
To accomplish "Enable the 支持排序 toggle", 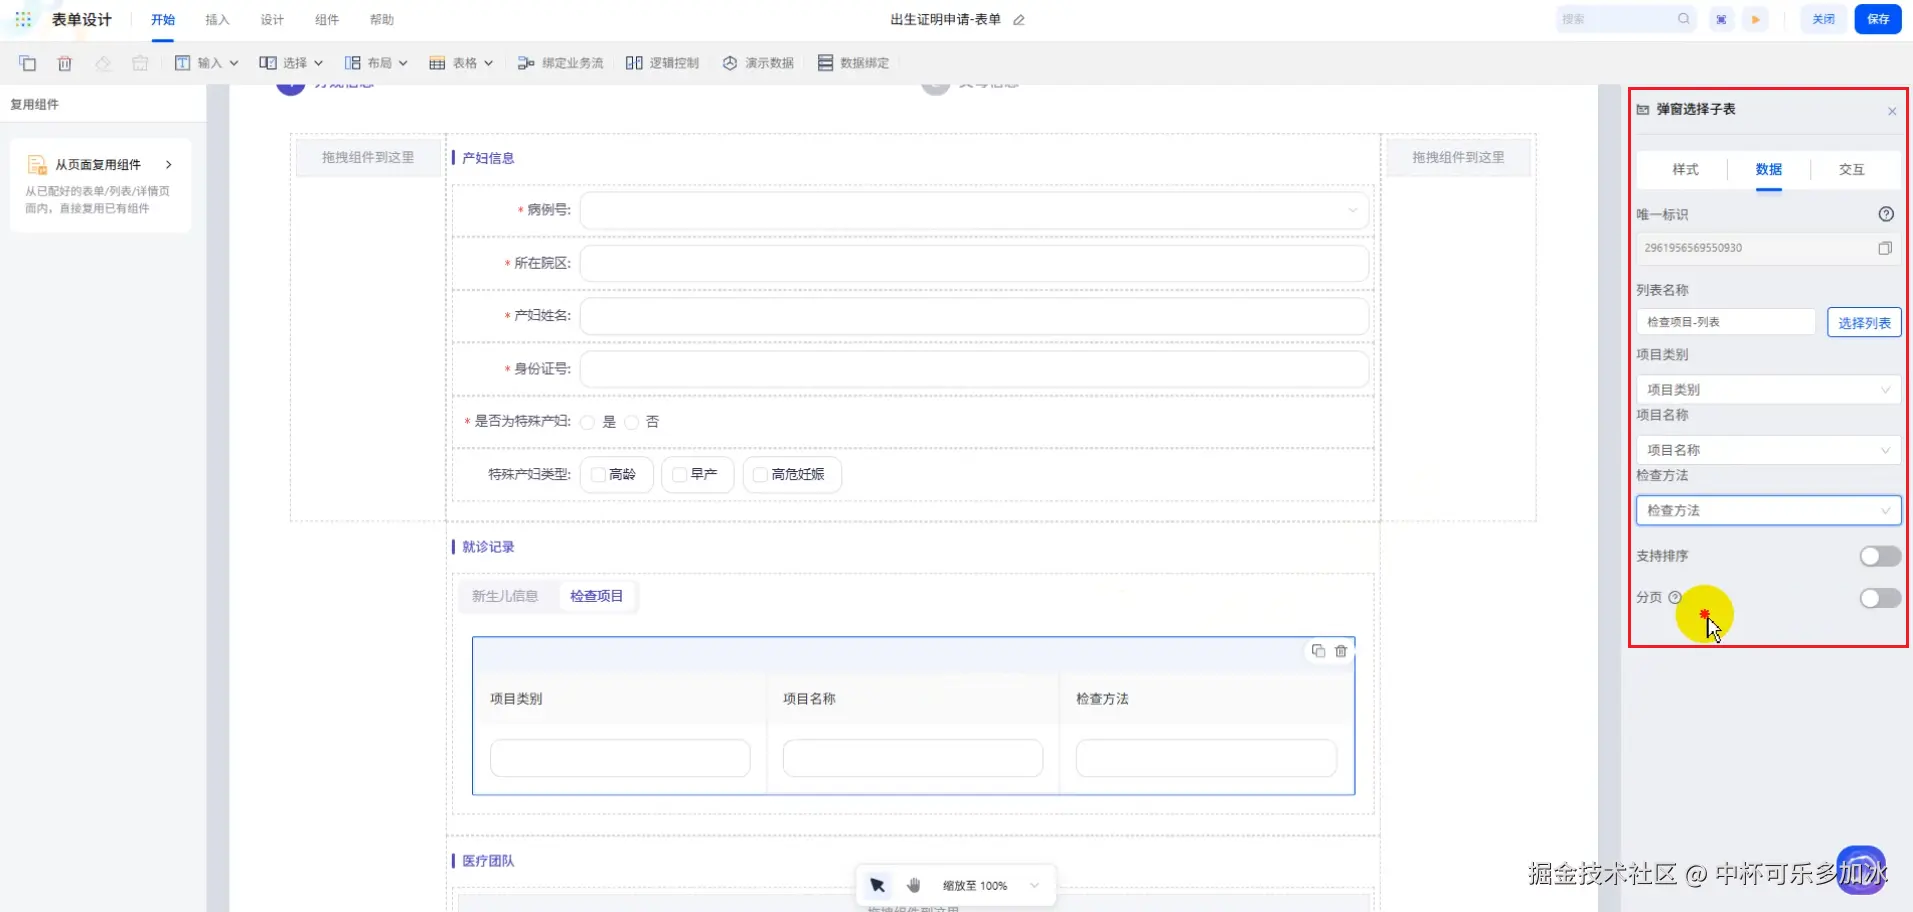I will point(1879,556).
